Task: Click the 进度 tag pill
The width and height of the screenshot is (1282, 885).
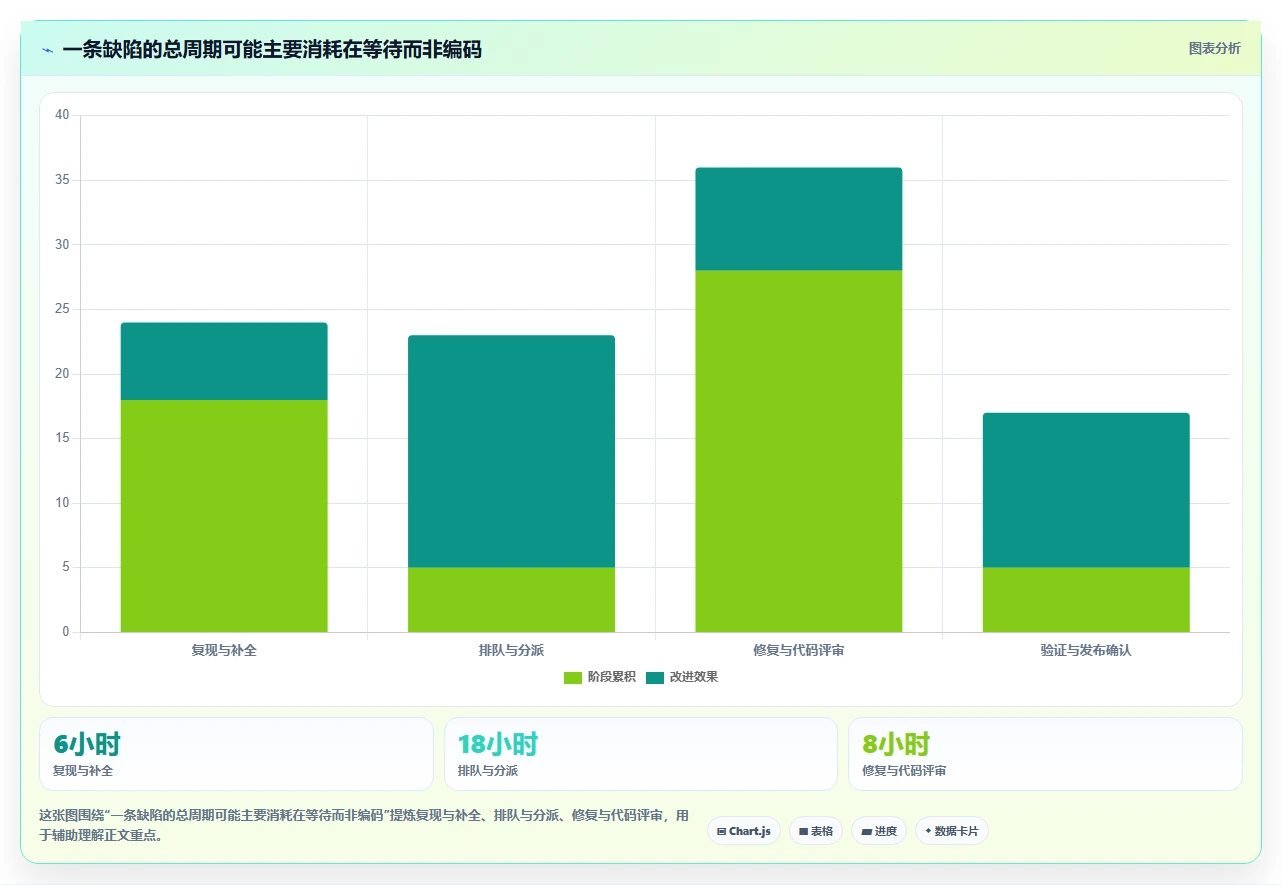Action: pyautogui.click(x=879, y=831)
